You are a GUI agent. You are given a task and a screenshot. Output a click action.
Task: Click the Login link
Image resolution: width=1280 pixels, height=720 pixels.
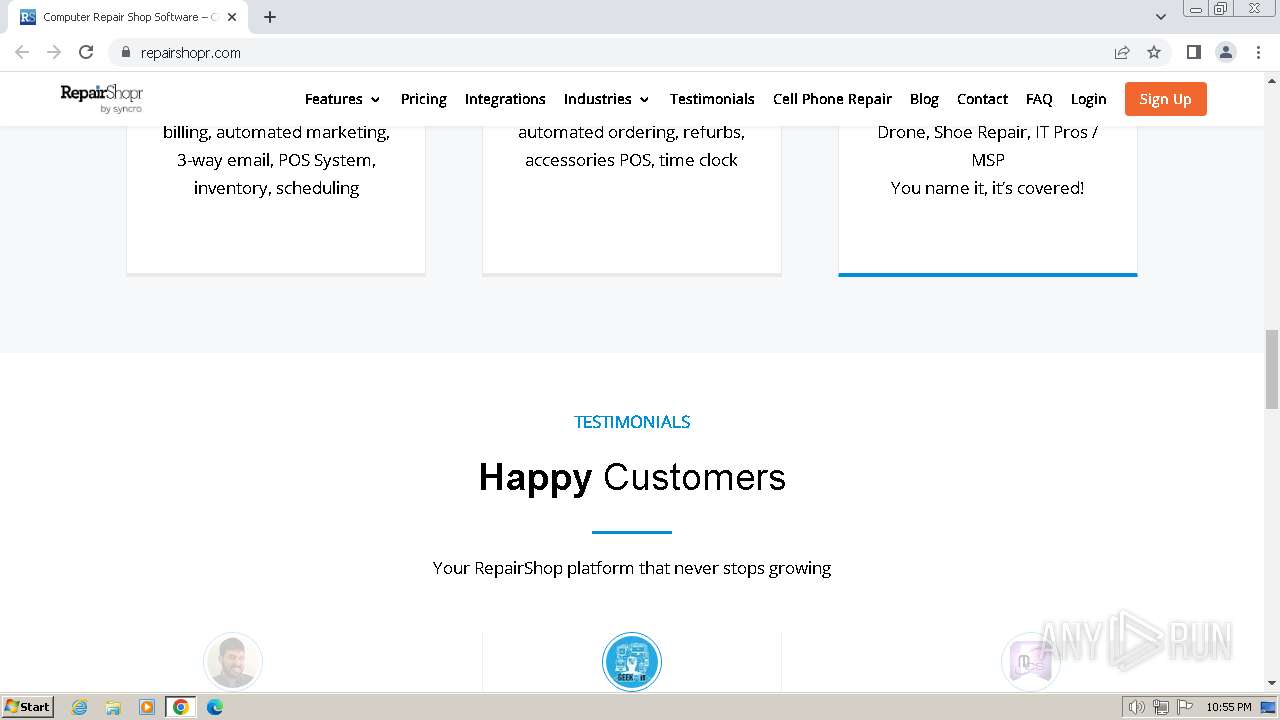[1088, 99]
